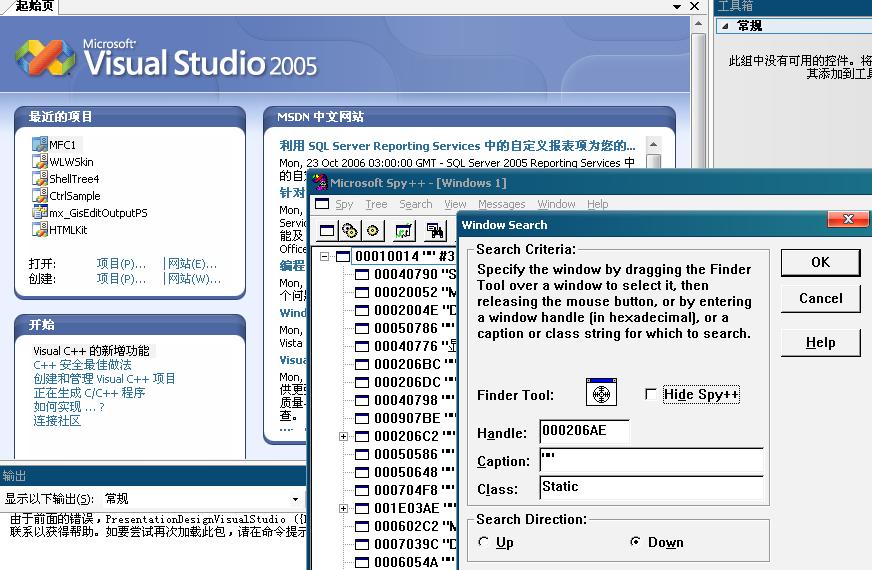Screen dimensions: 872x570
Task: Click the 起始页 tab
Action: pos(33,6)
